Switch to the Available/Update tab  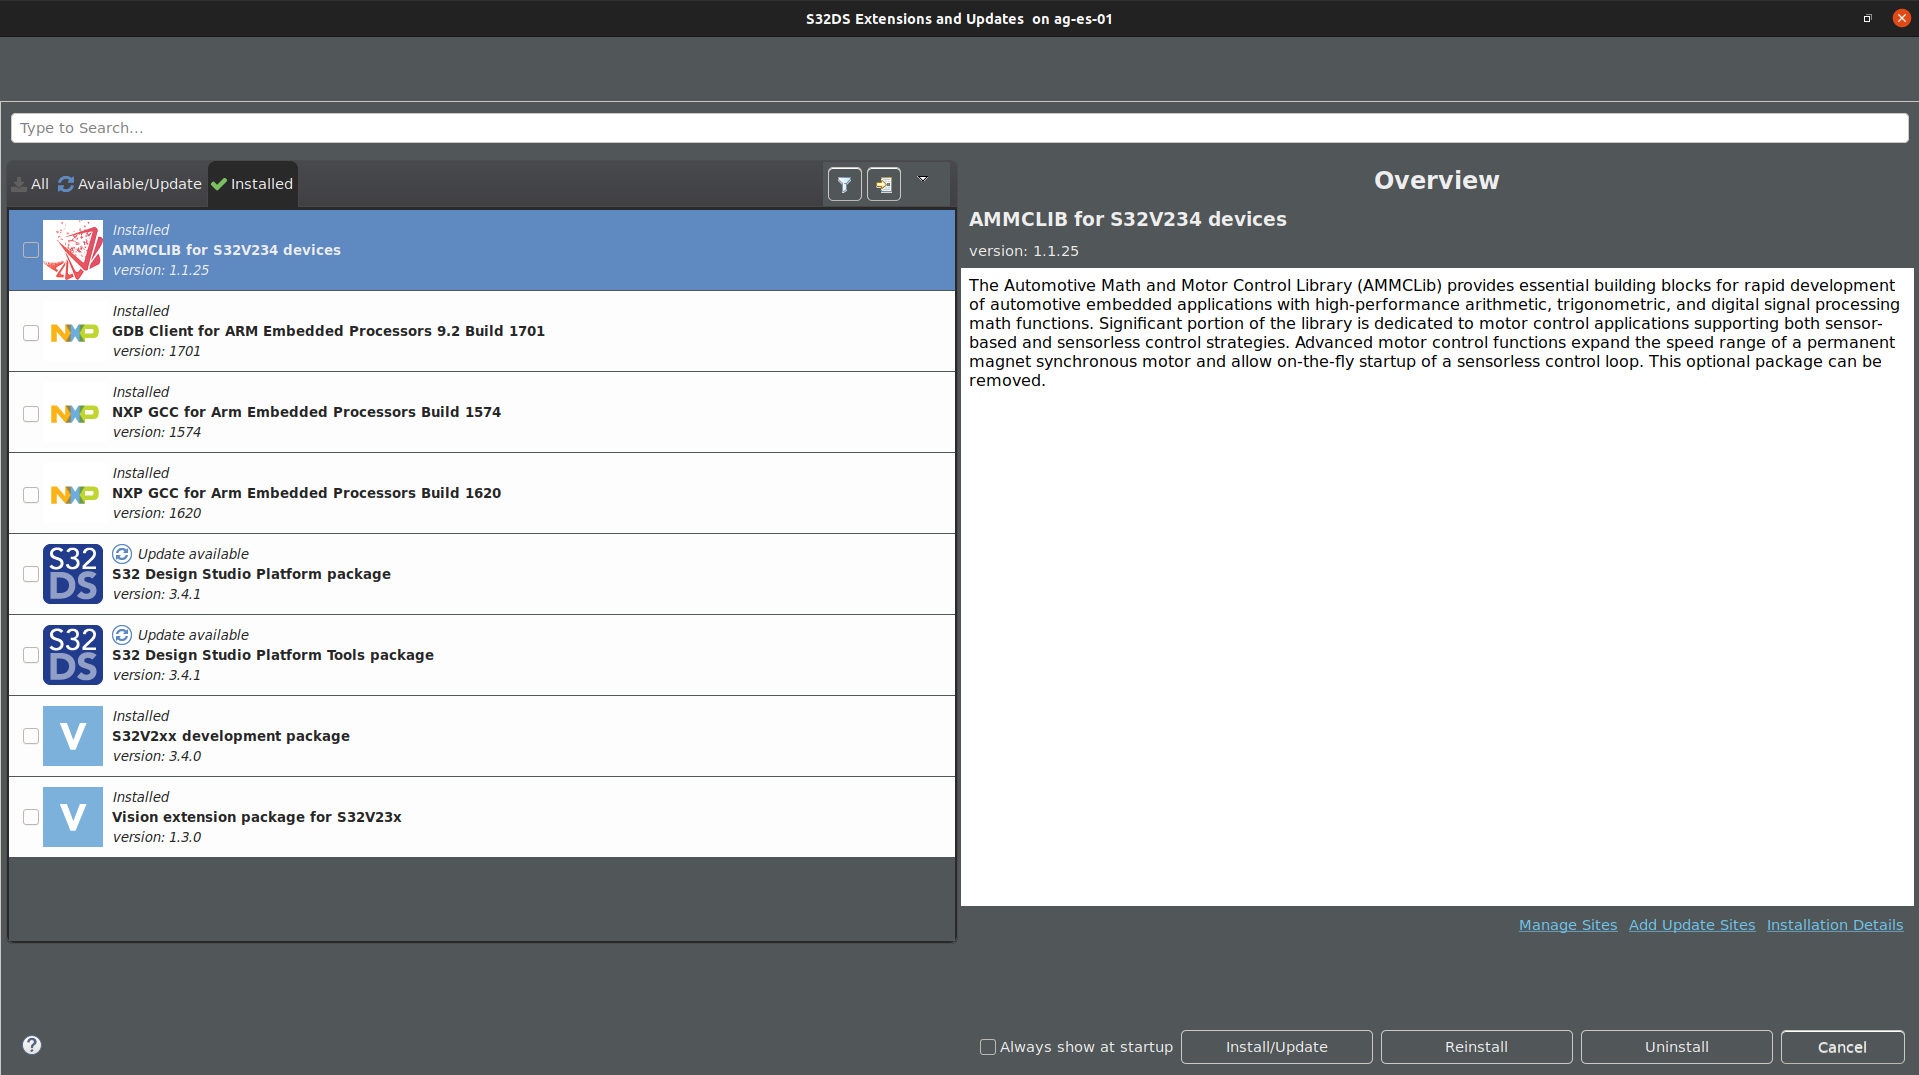130,184
